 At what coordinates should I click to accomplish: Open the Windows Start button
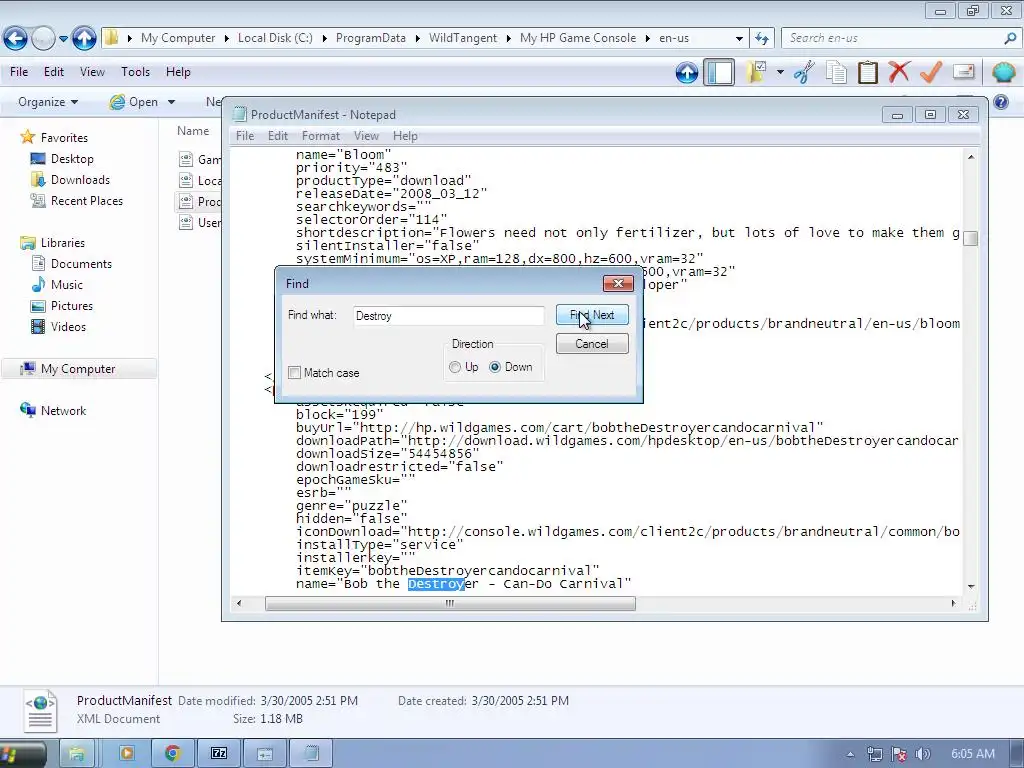pos(21,754)
